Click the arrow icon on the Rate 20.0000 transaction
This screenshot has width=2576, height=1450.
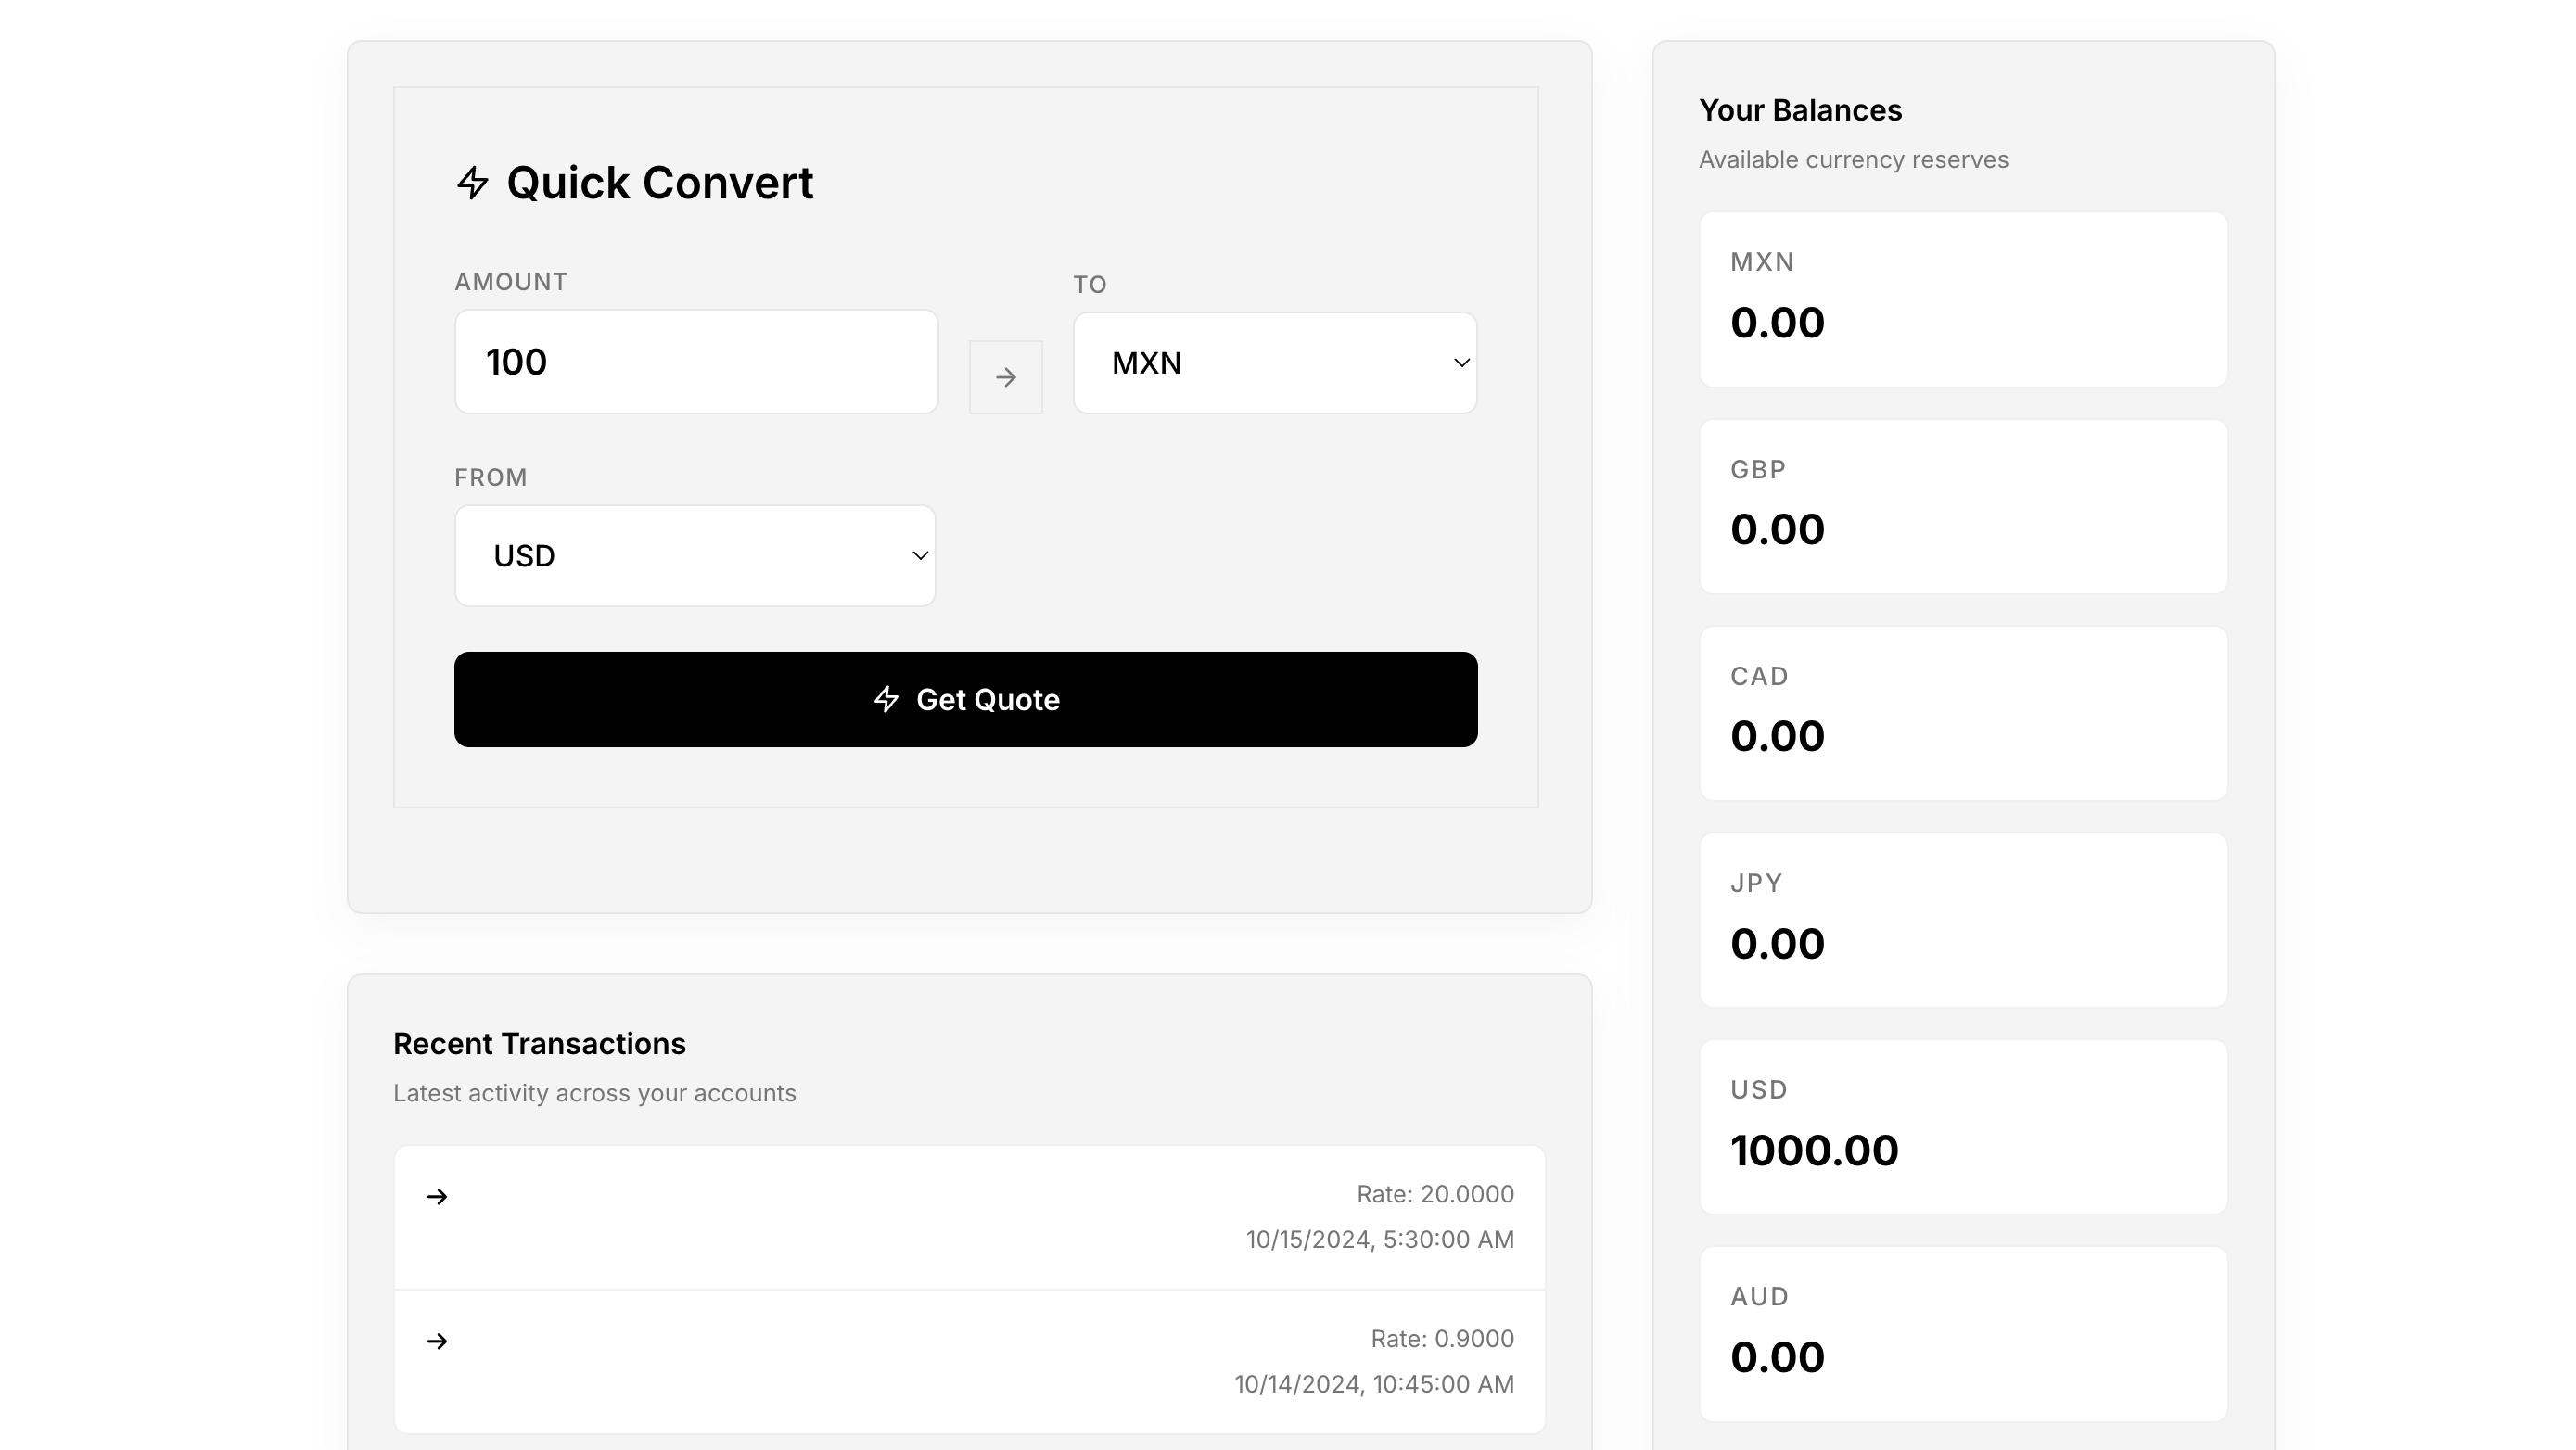coord(437,1196)
